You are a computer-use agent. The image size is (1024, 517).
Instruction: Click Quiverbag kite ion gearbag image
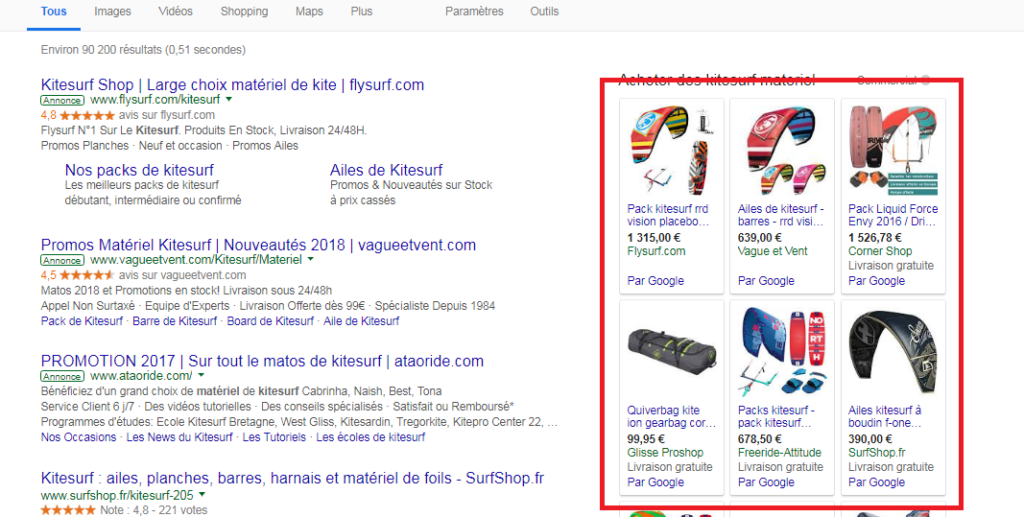click(671, 352)
